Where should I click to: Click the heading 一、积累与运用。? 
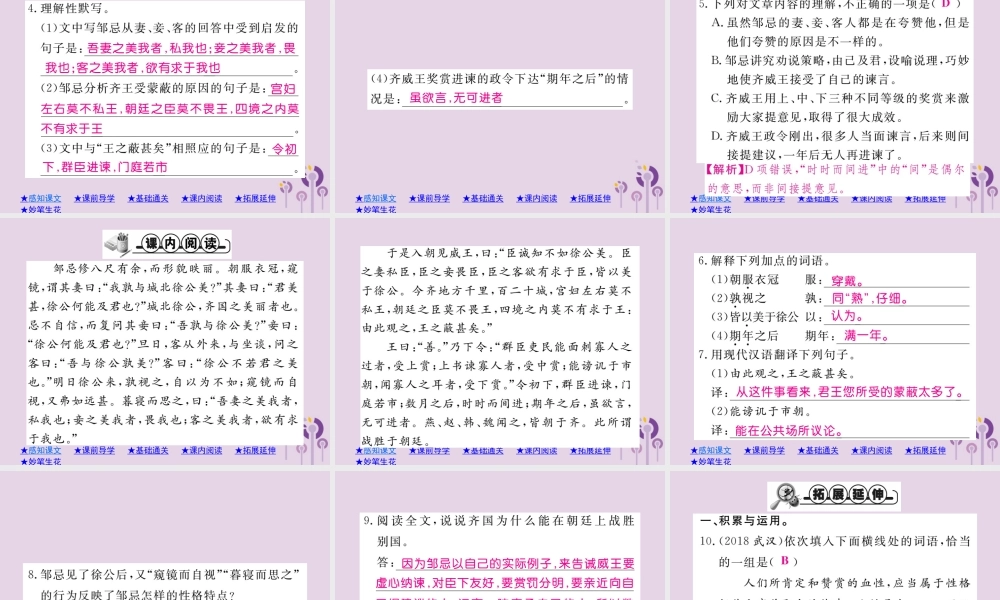(744, 521)
